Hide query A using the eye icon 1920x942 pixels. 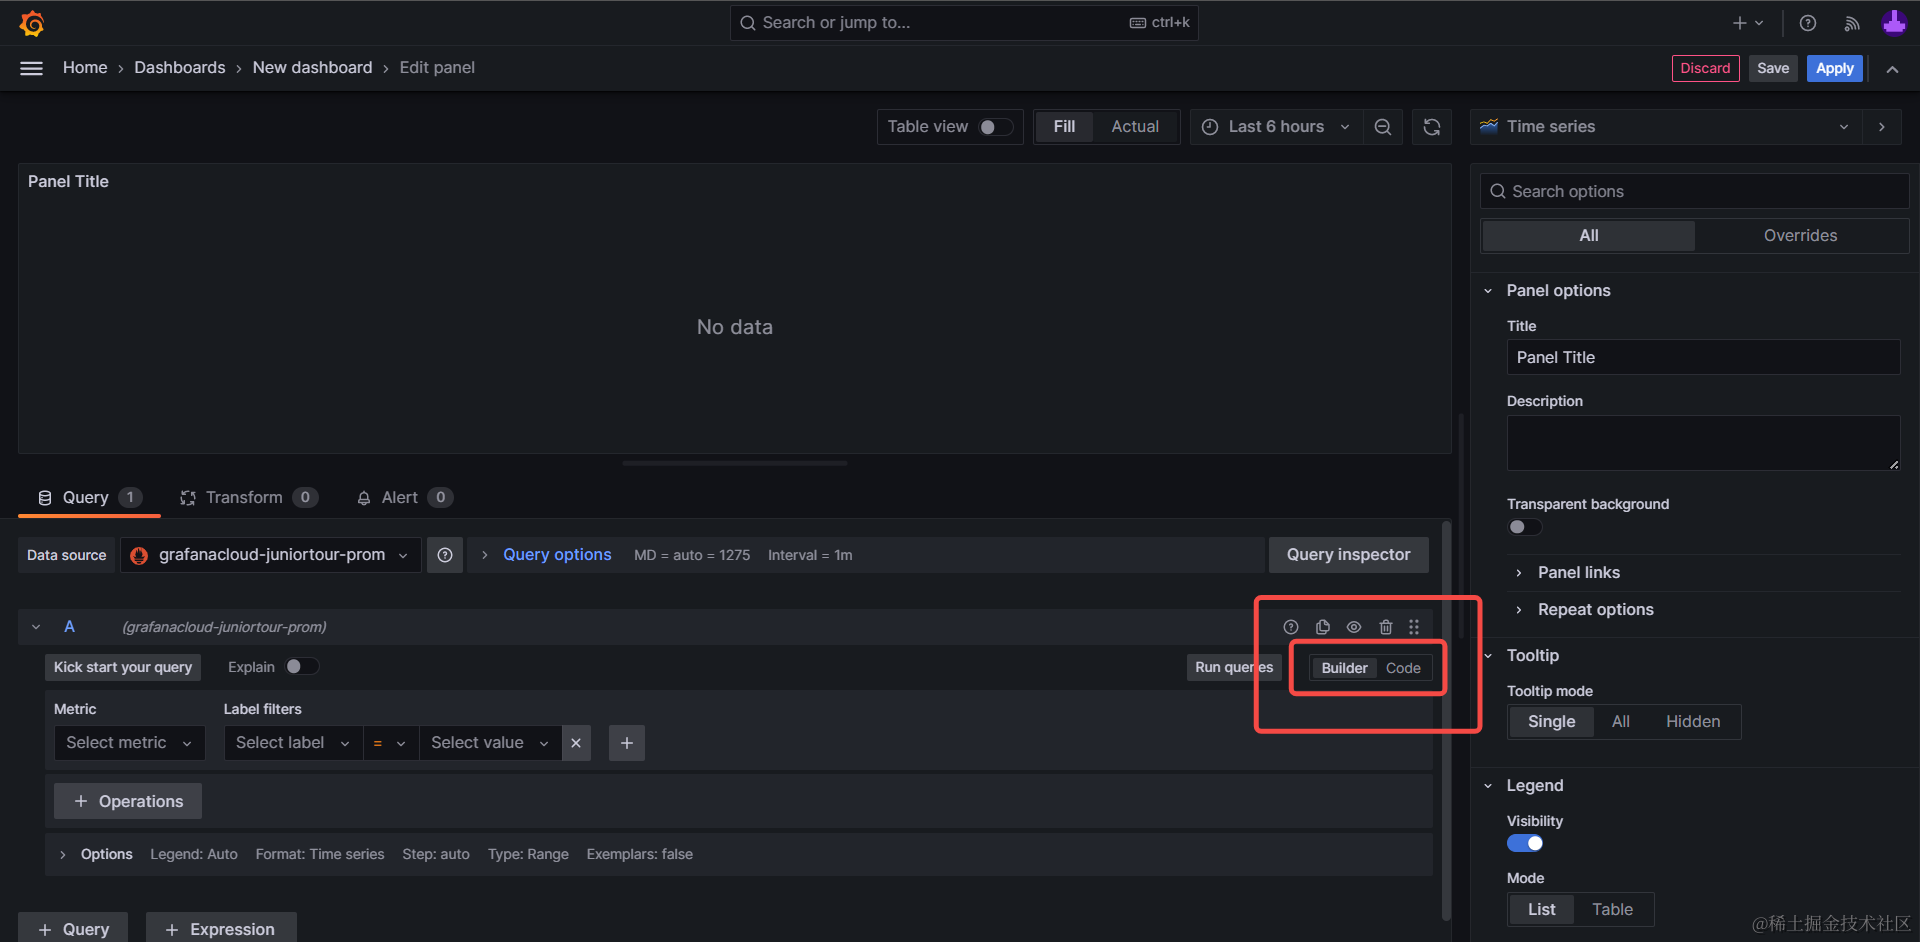[1354, 627]
